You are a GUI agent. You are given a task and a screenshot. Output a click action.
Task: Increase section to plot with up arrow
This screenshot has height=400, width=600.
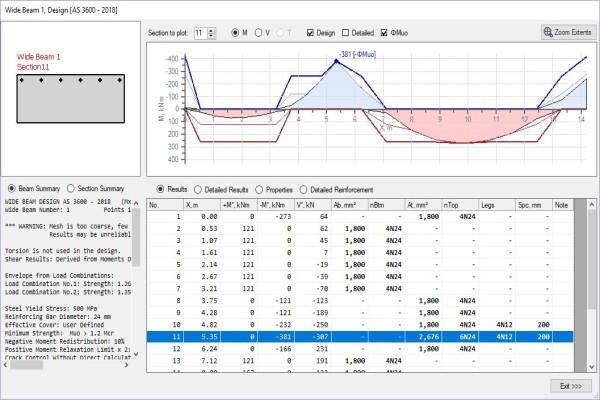(x=211, y=30)
